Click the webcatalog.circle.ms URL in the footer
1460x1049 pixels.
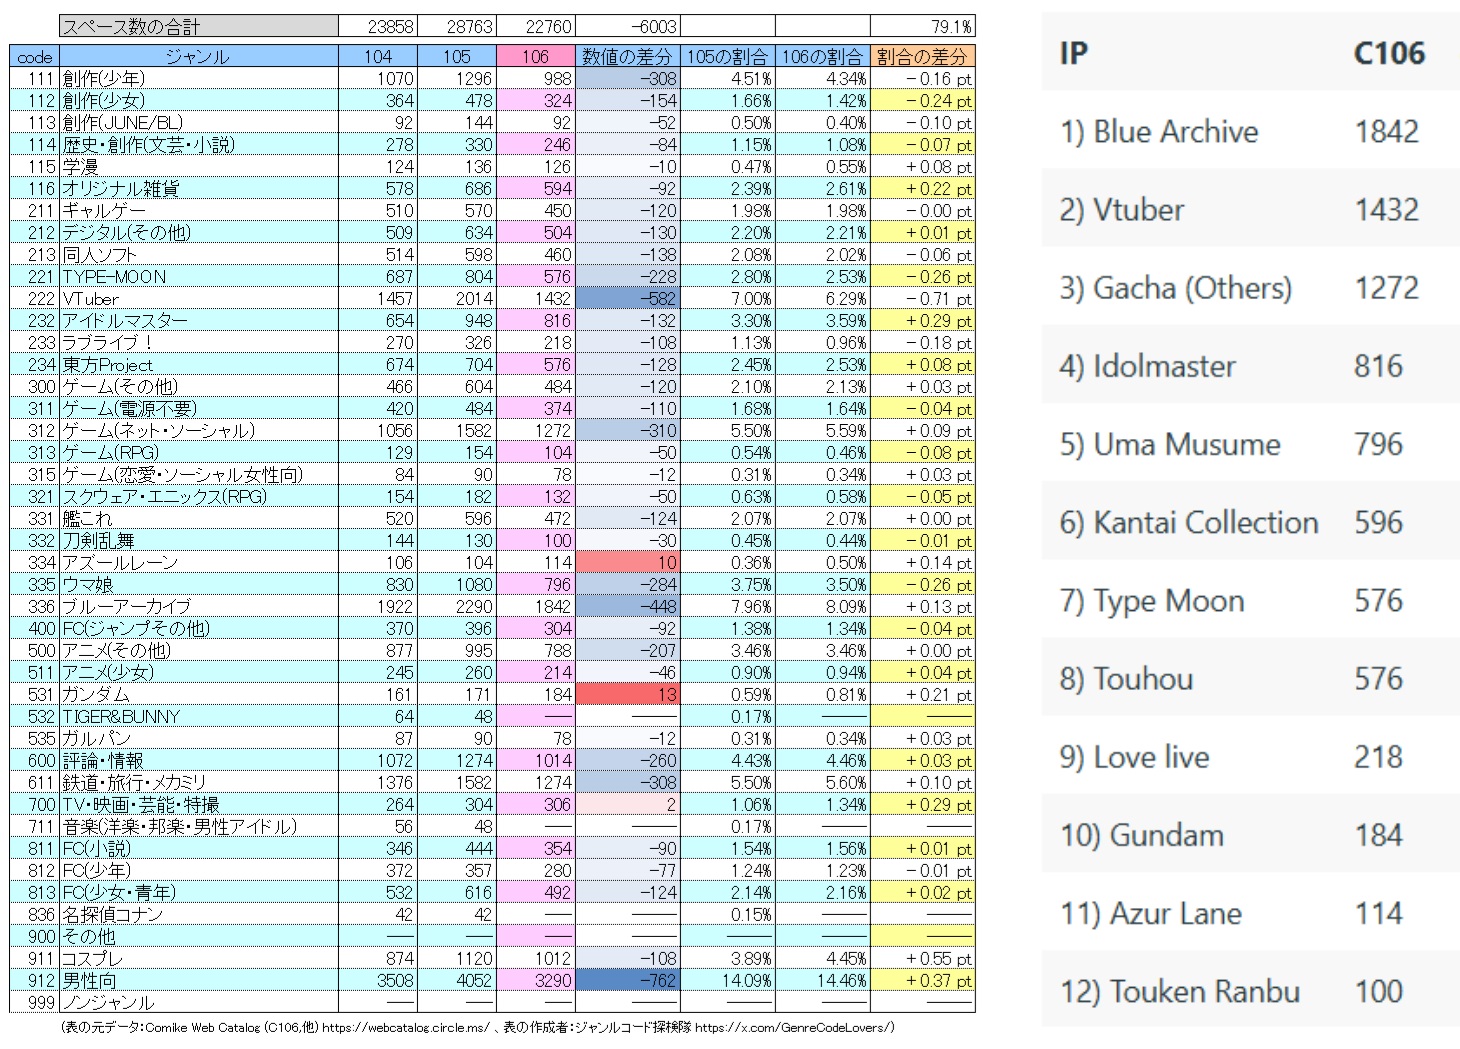point(406,1027)
